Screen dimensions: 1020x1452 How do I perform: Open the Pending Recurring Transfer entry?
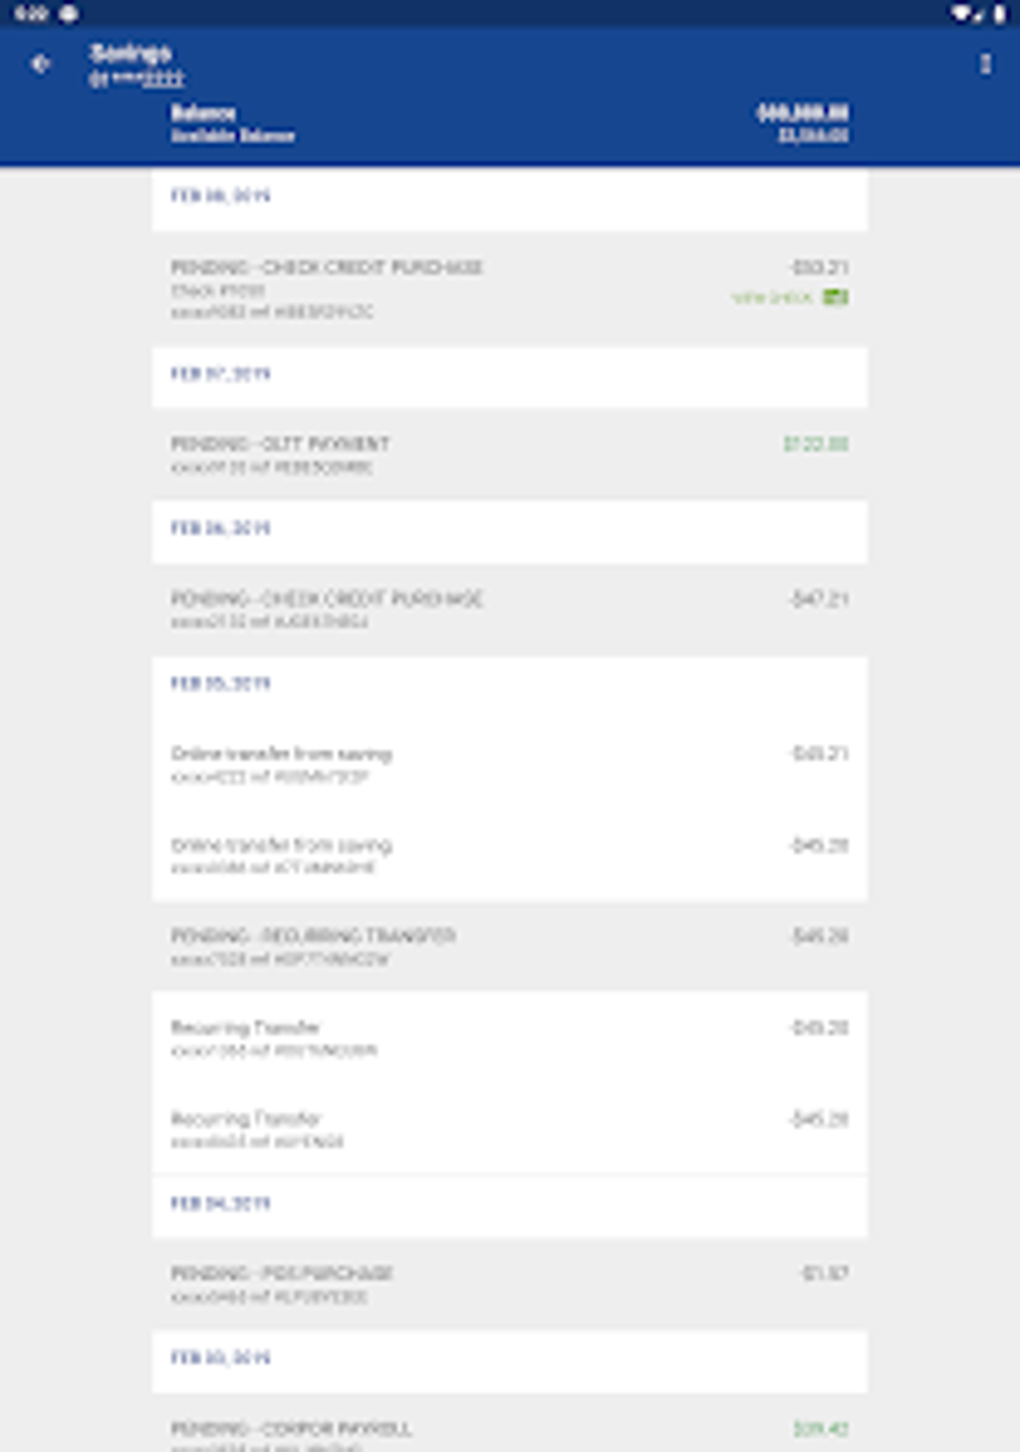pyautogui.click(x=509, y=946)
